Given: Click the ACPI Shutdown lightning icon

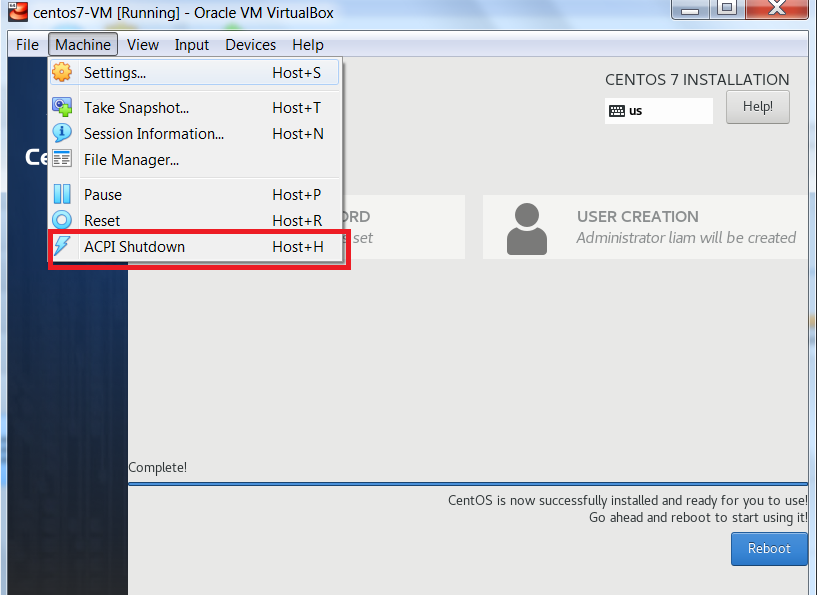Looking at the screenshot, I should click(x=62, y=246).
